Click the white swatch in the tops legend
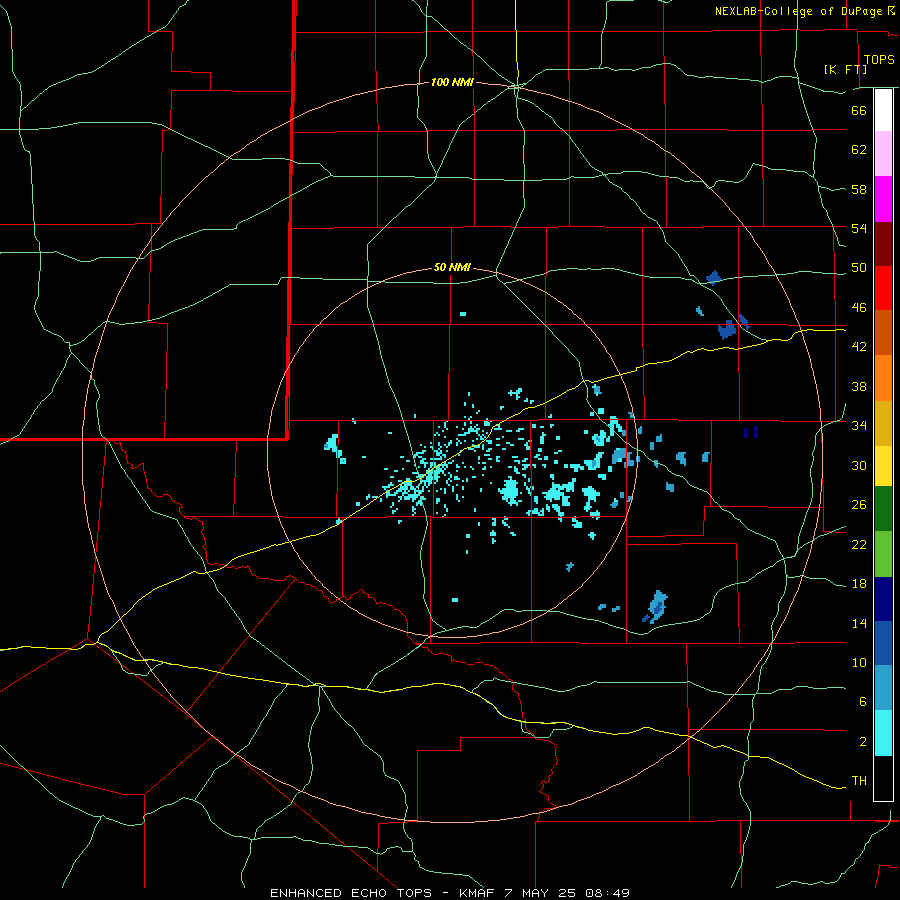Image resolution: width=900 pixels, height=900 pixels. coord(883,110)
